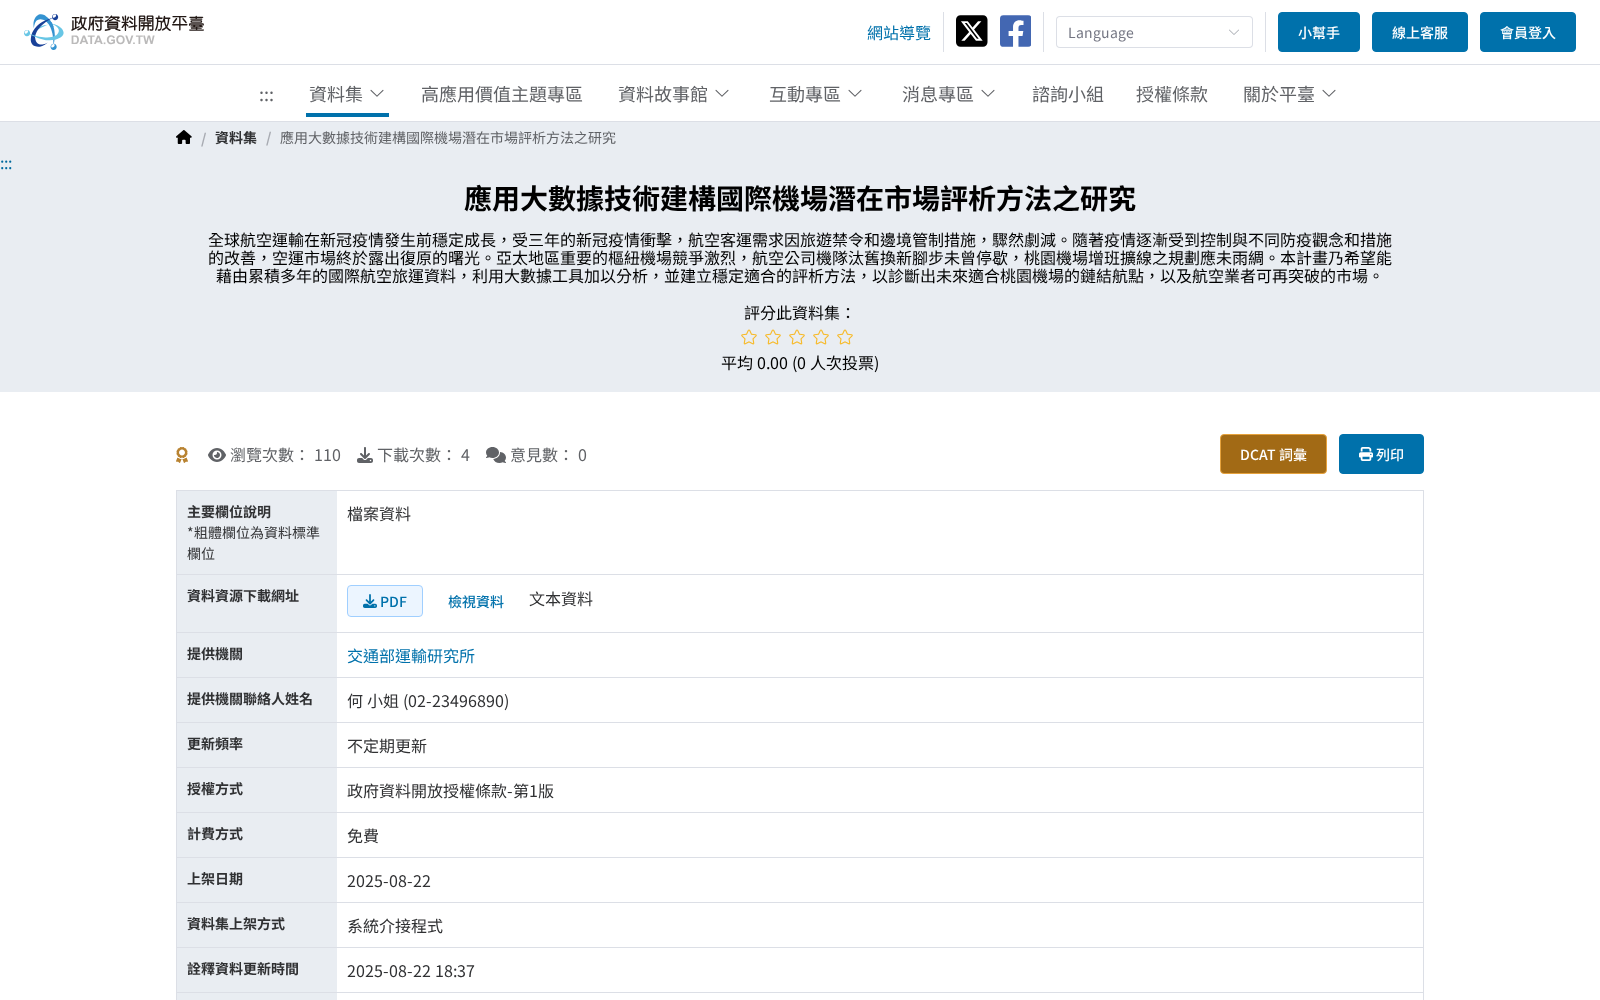The width and height of the screenshot is (1600, 1000).
Task: Click the comments icon beside 意見數
Action: (x=496, y=455)
